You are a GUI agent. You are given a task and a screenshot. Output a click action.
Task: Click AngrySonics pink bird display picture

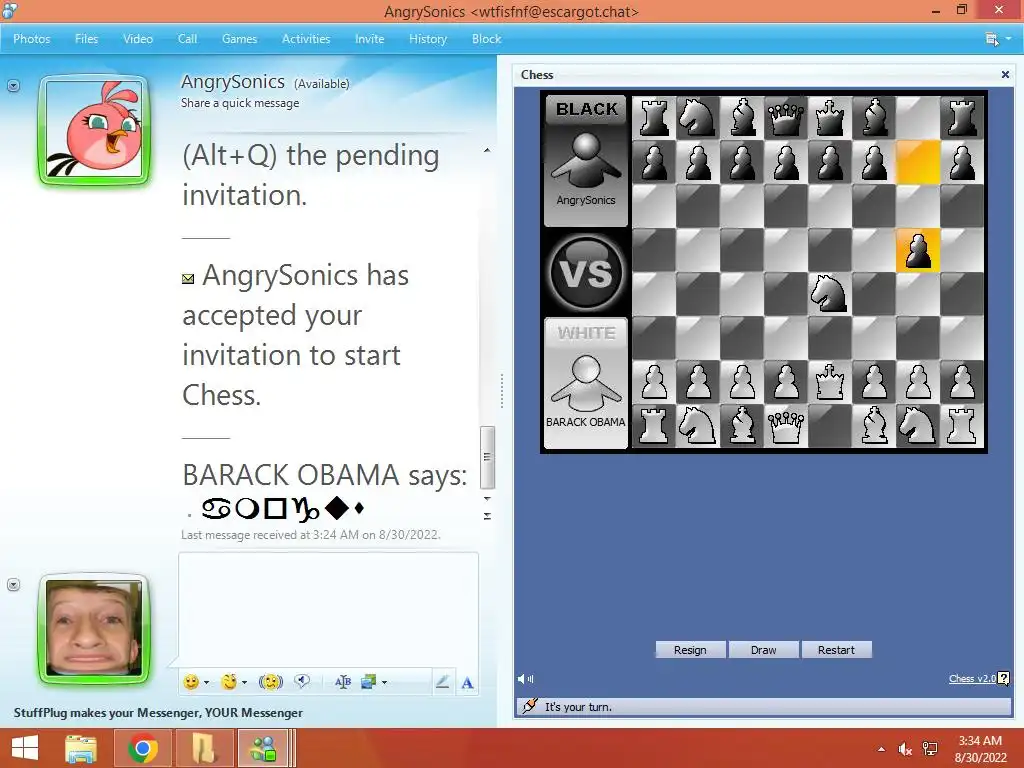[x=94, y=129]
